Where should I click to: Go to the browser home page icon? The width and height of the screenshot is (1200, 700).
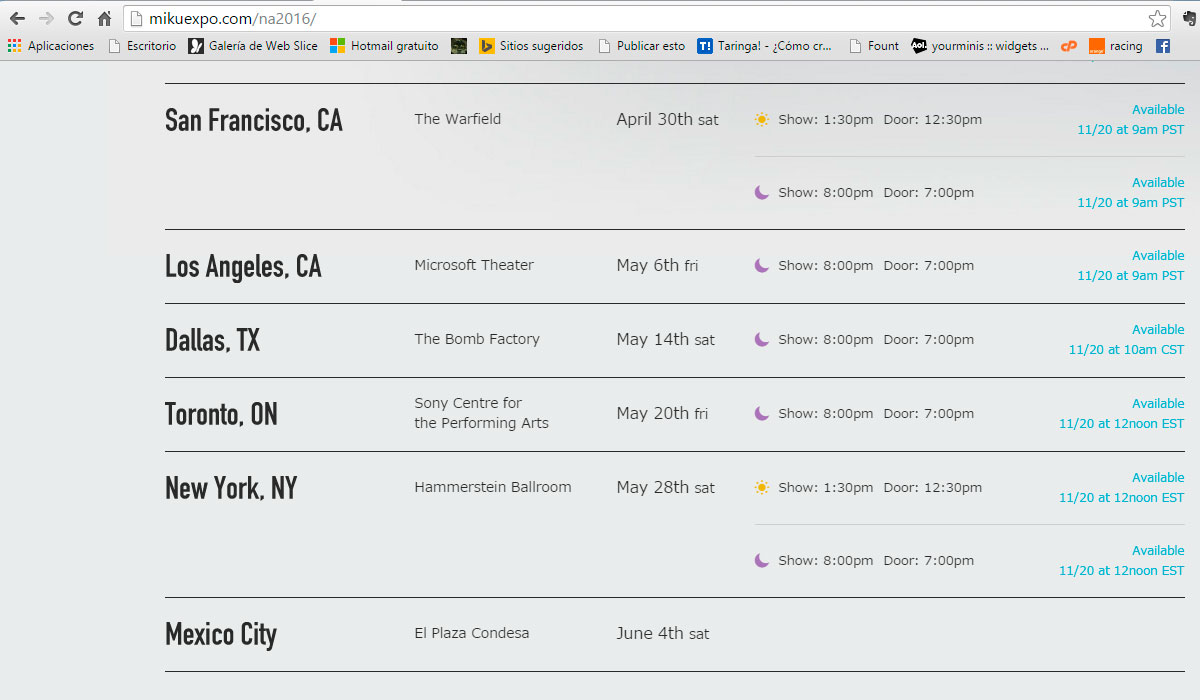104,18
